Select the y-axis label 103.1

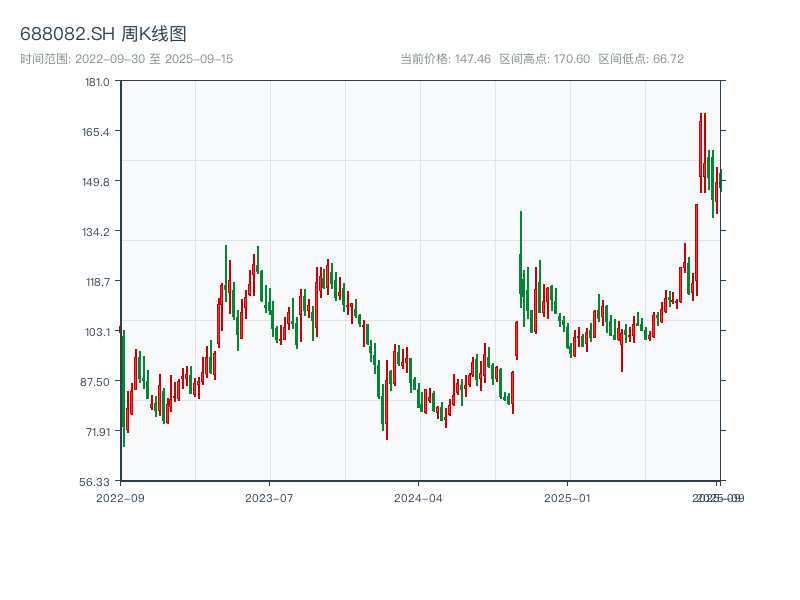click(97, 332)
